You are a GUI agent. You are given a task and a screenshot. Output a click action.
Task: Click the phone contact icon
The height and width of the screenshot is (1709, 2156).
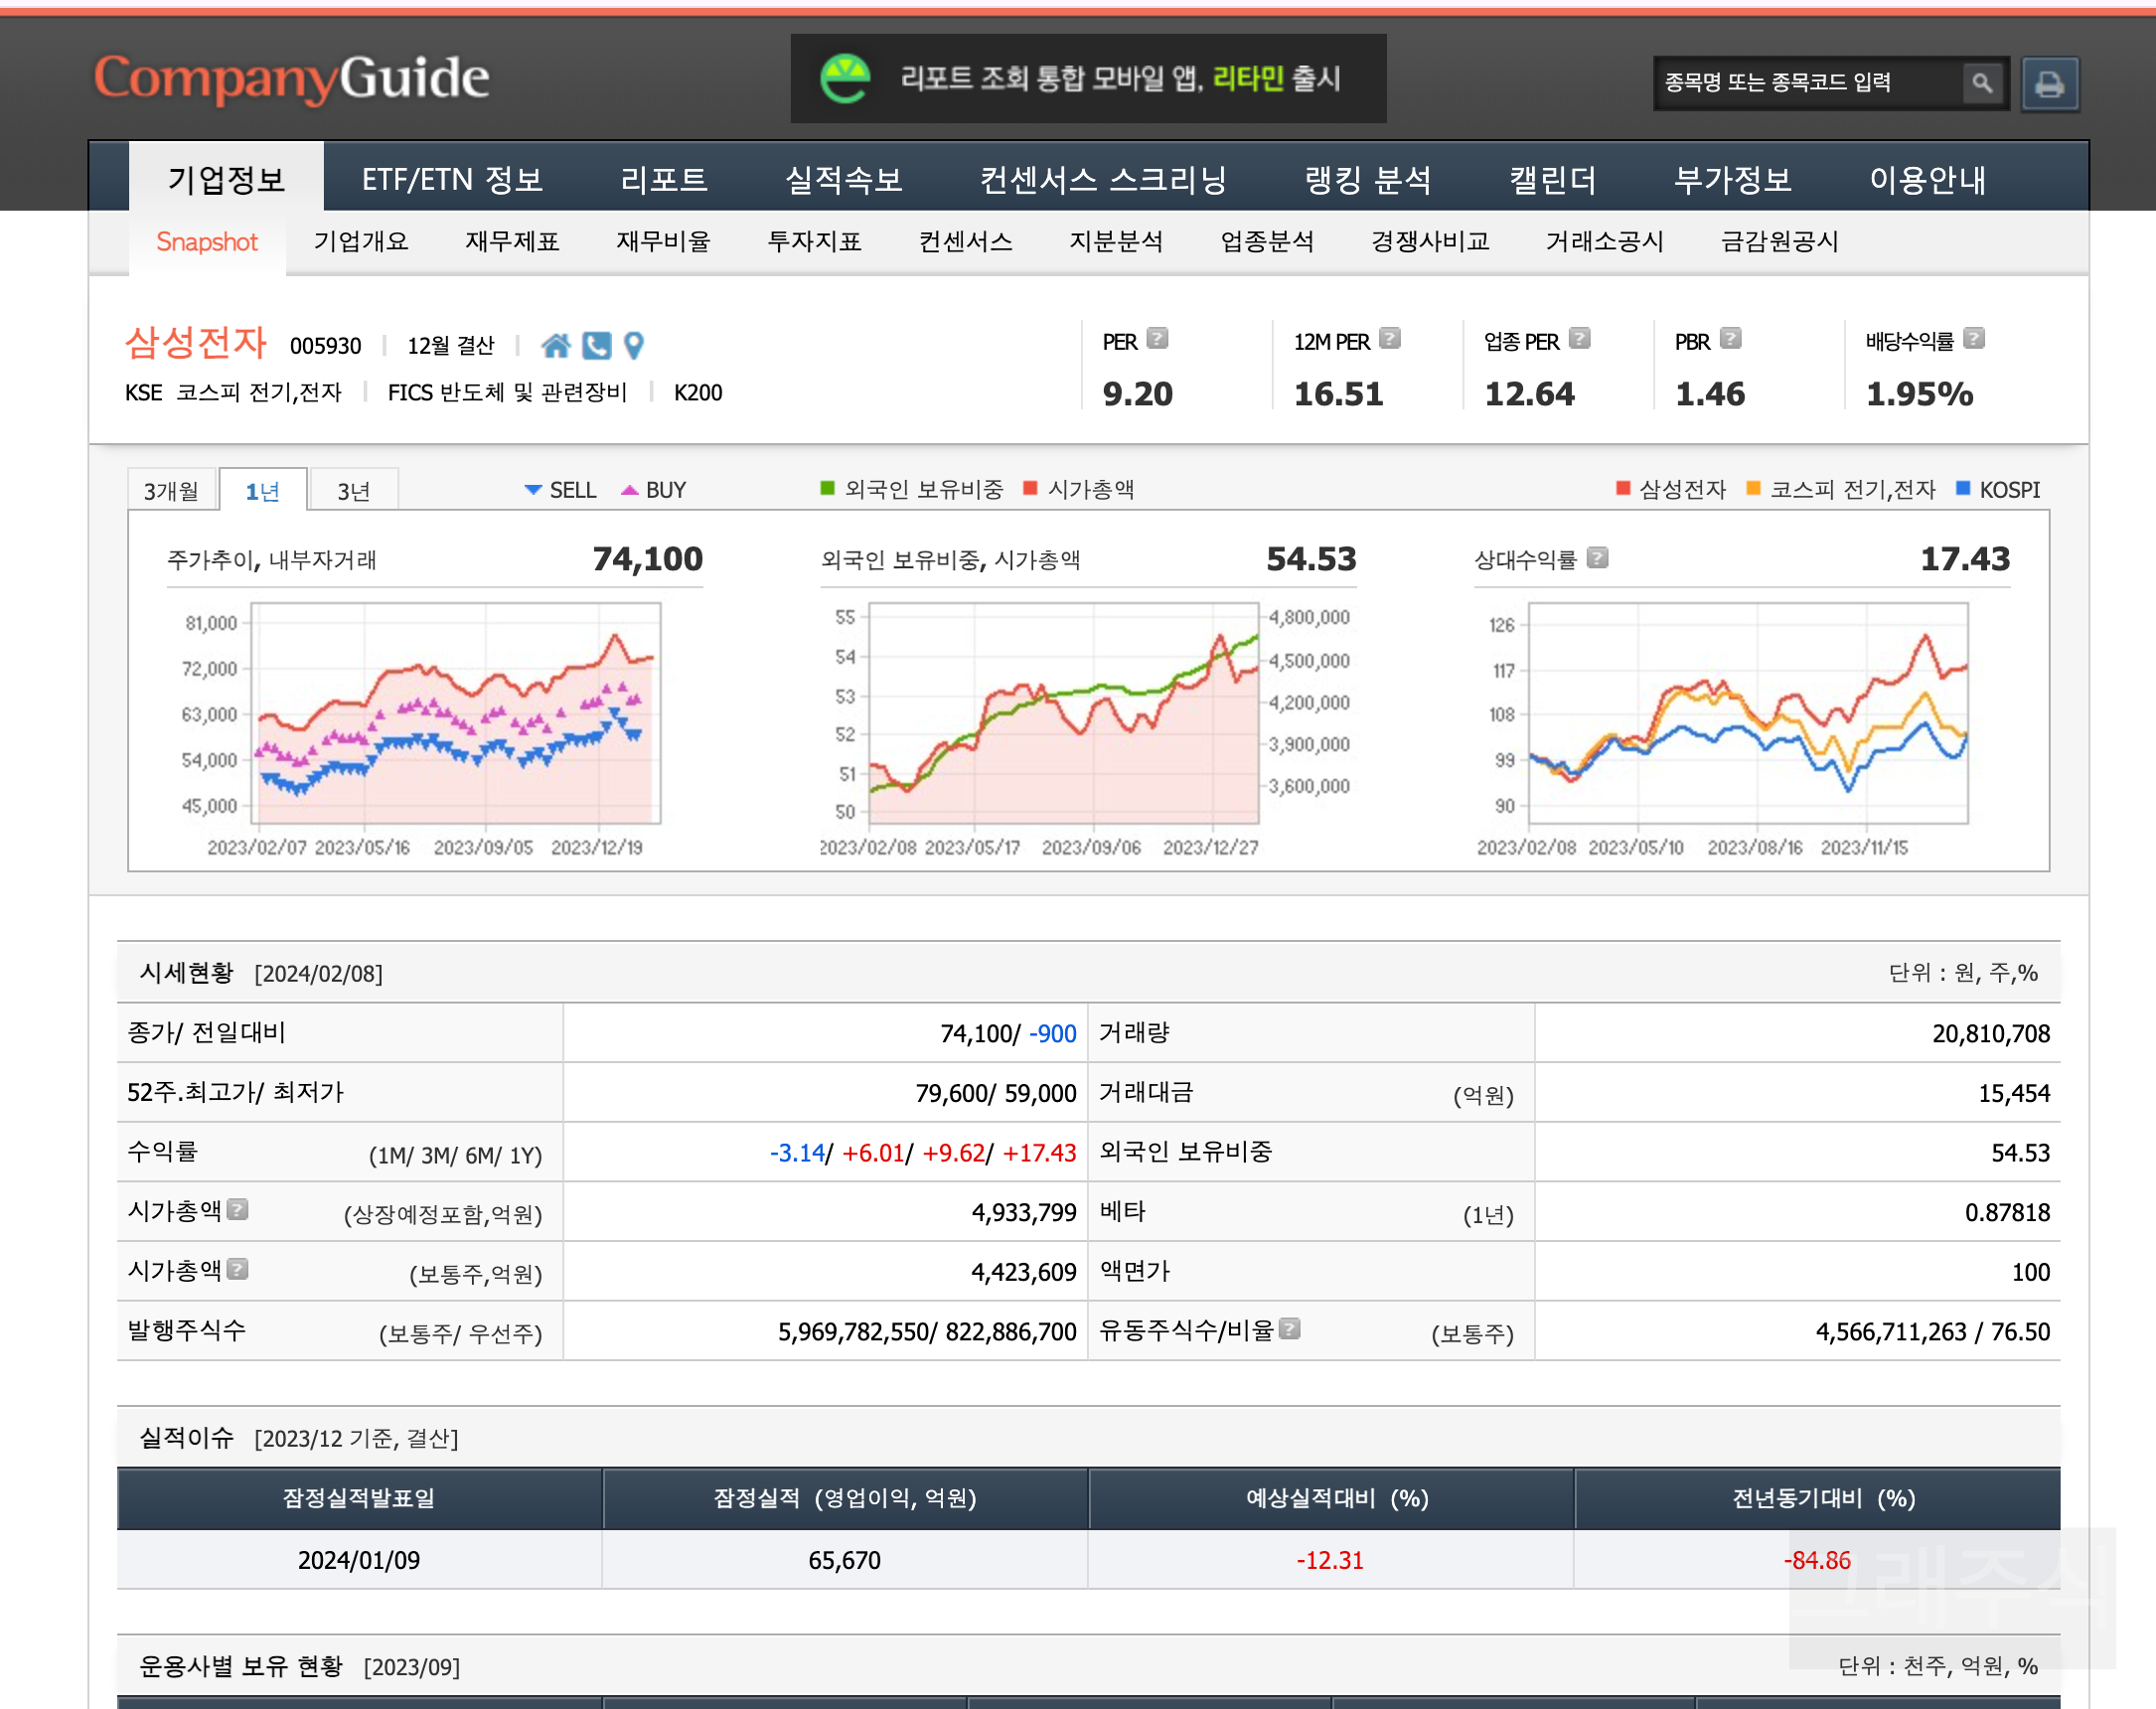point(596,346)
